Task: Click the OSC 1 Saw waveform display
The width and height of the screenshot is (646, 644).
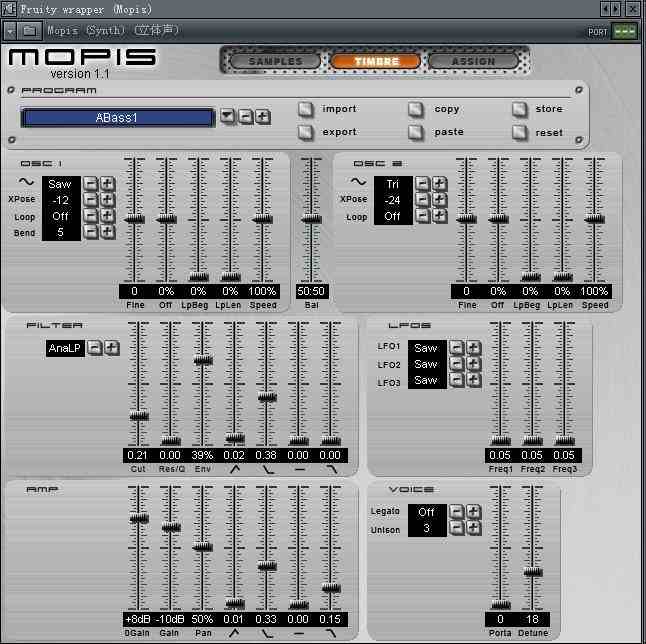Action: coord(60,184)
